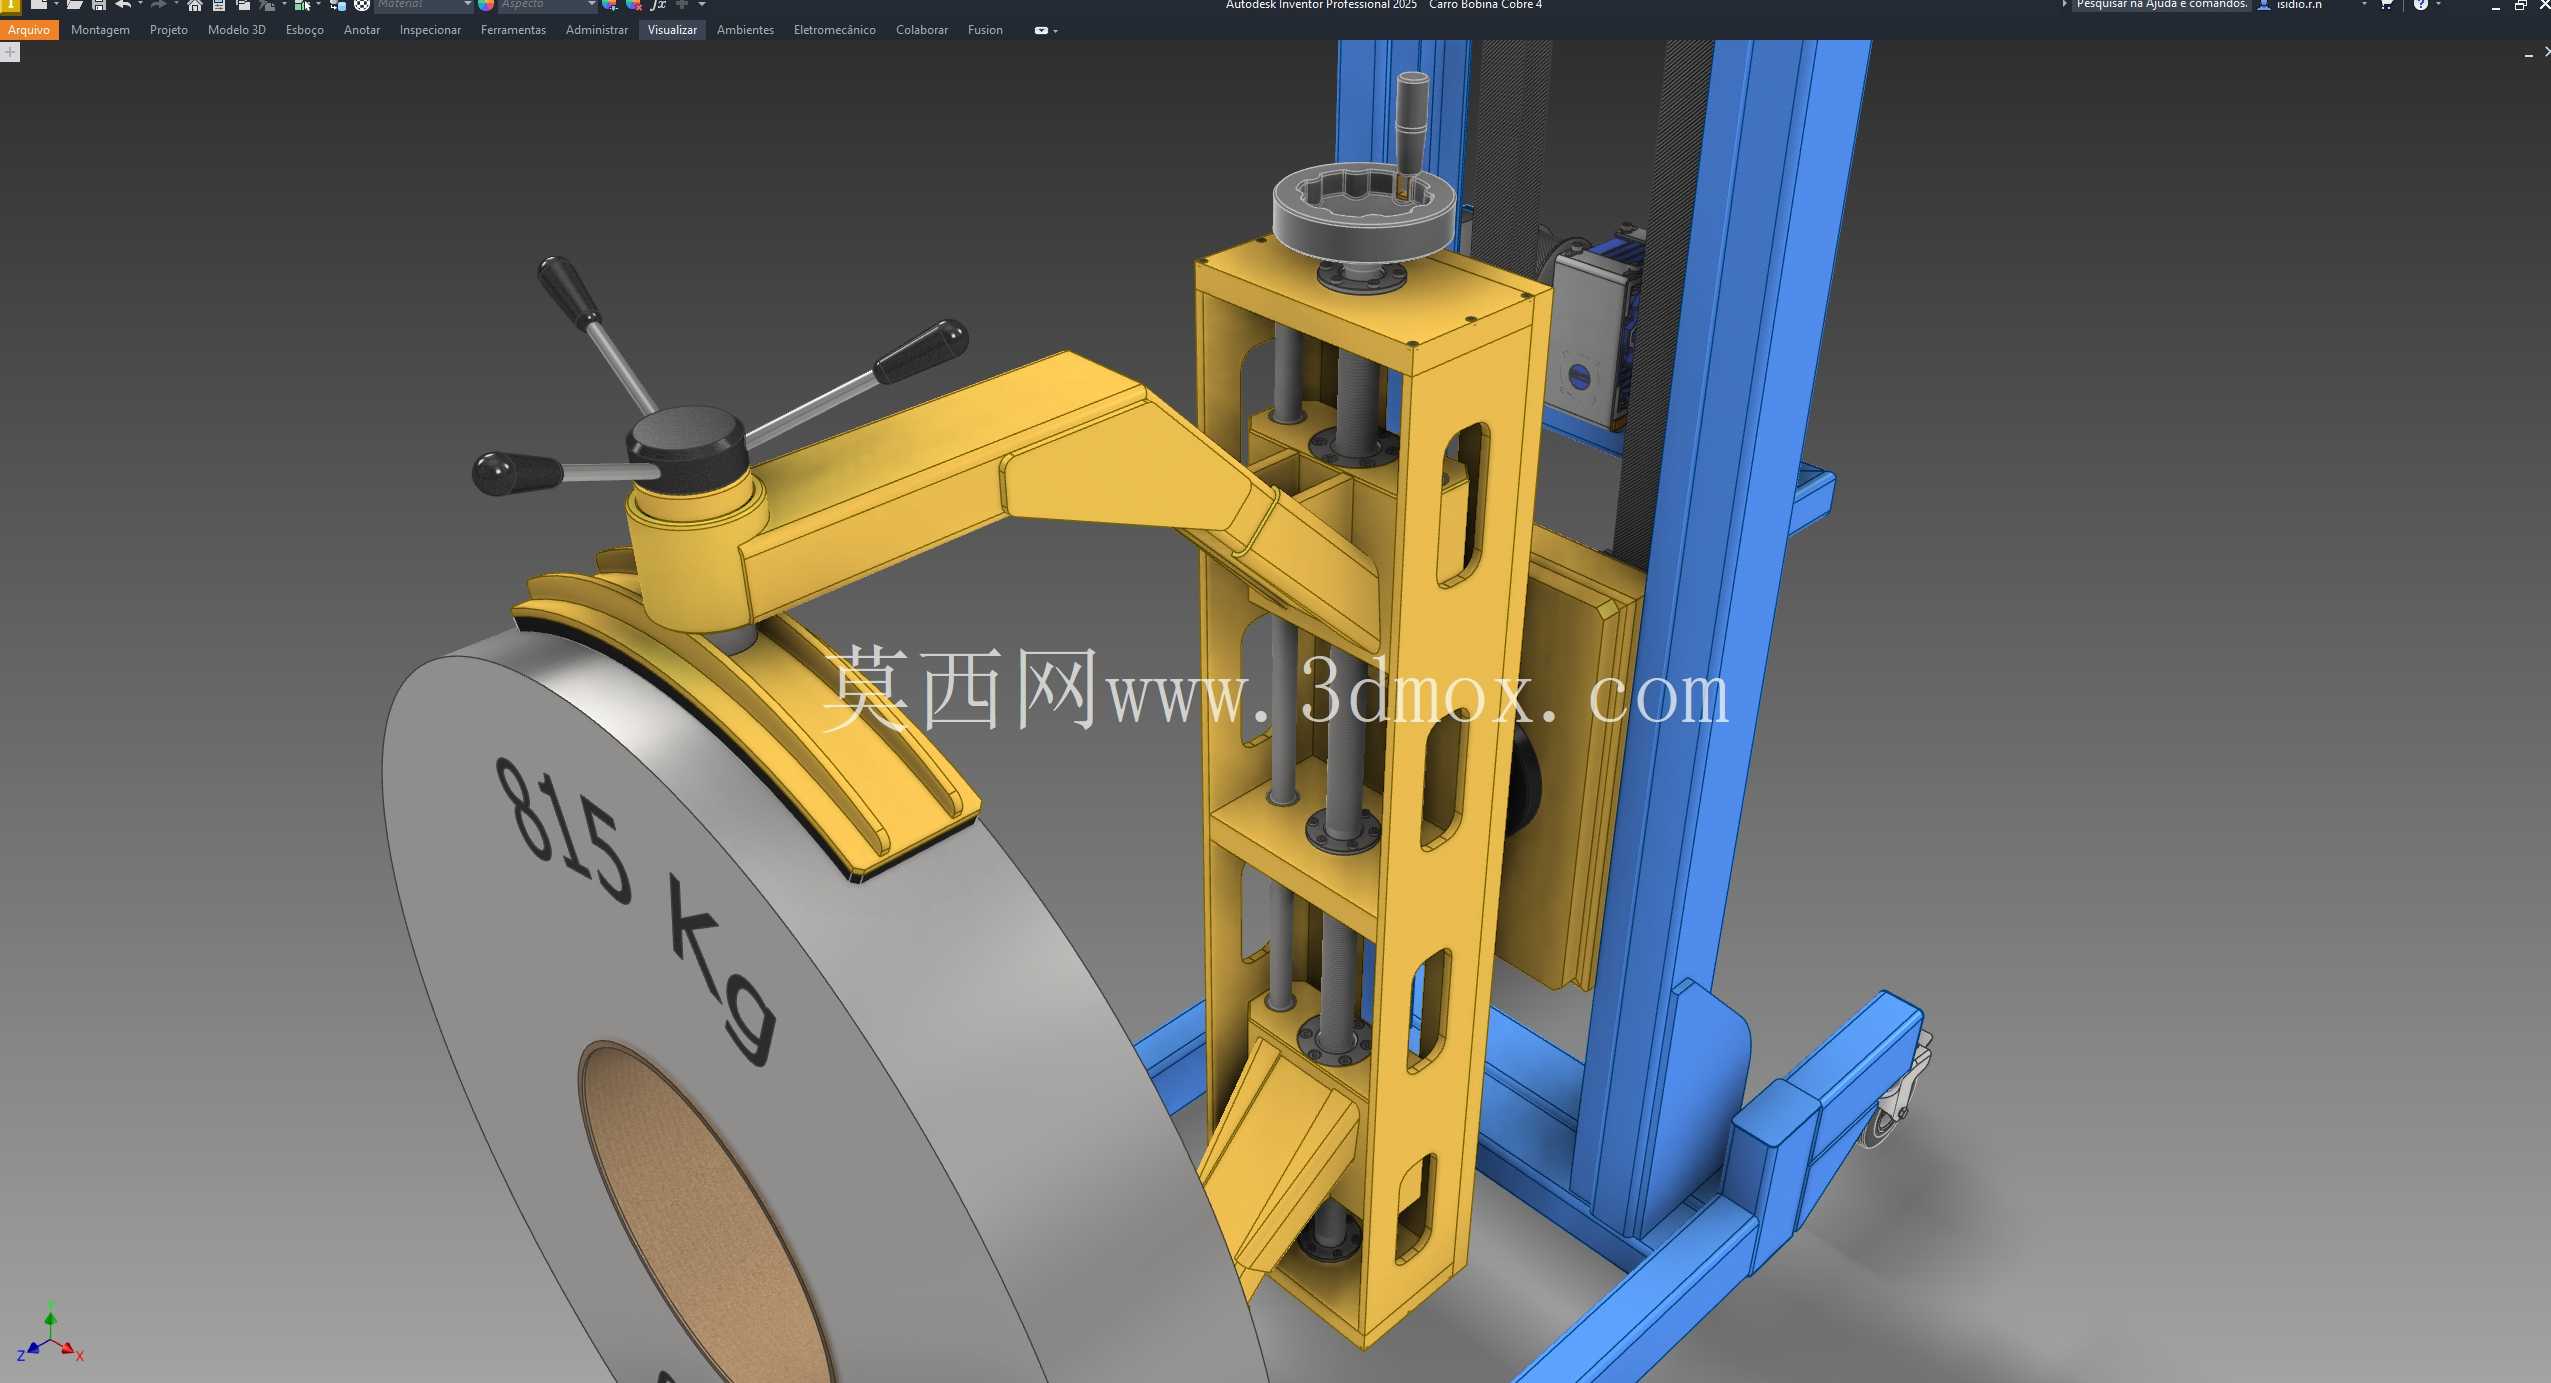Image resolution: width=2551 pixels, height=1383 pixels.
Task: Click the checkered sphere icon
Action: click(362, 5)
